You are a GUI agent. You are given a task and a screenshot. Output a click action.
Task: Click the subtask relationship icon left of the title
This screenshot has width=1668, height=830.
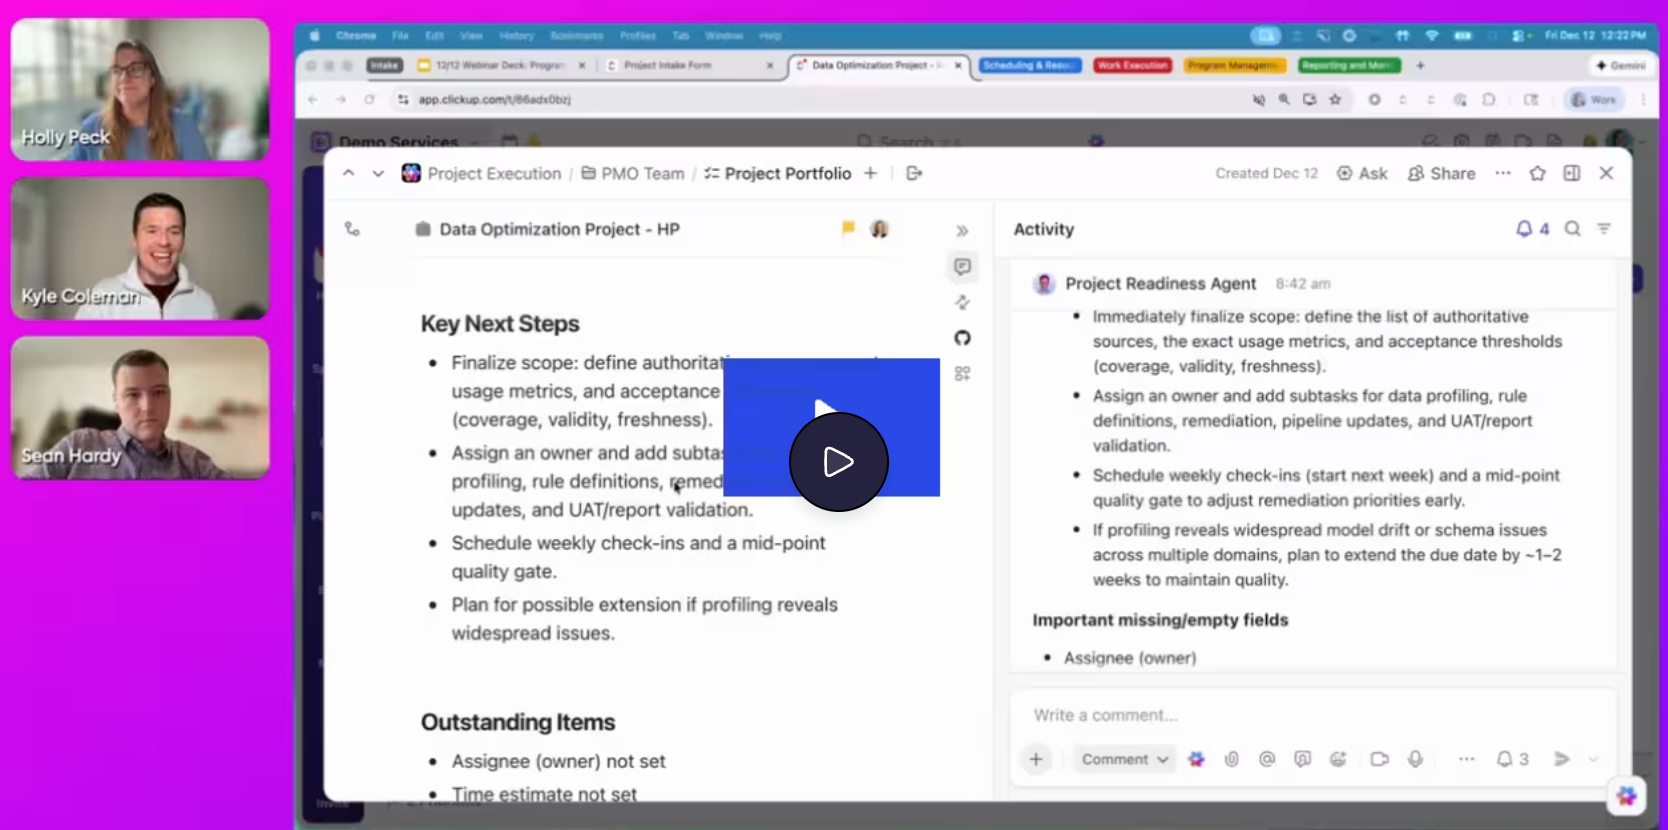352,229
